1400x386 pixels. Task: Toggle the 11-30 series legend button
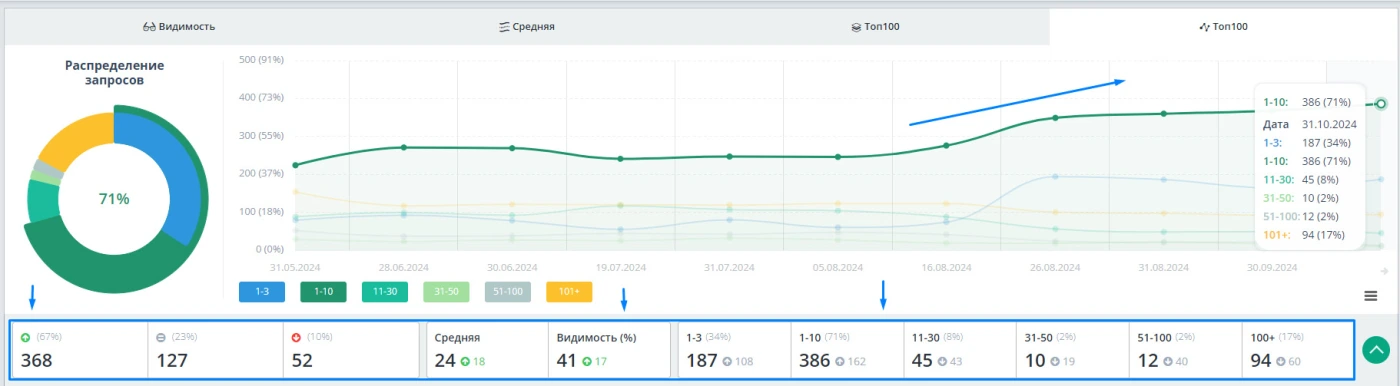384,292
